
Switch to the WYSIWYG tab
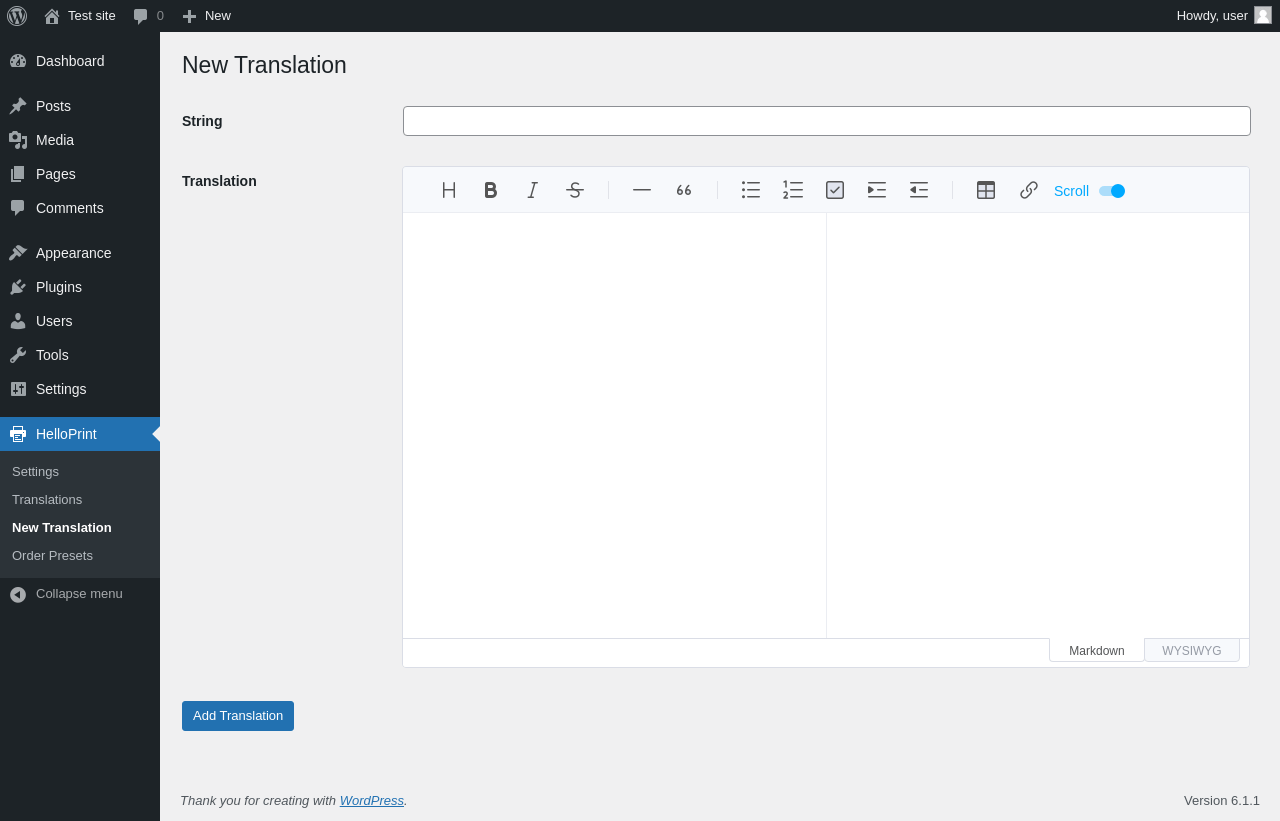1192,651
